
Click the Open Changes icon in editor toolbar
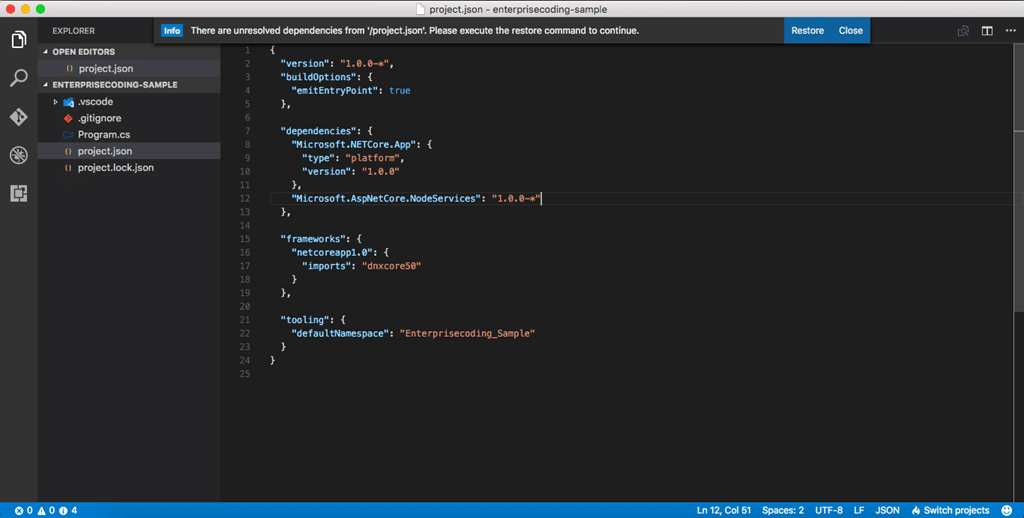[x=963, y=31]
